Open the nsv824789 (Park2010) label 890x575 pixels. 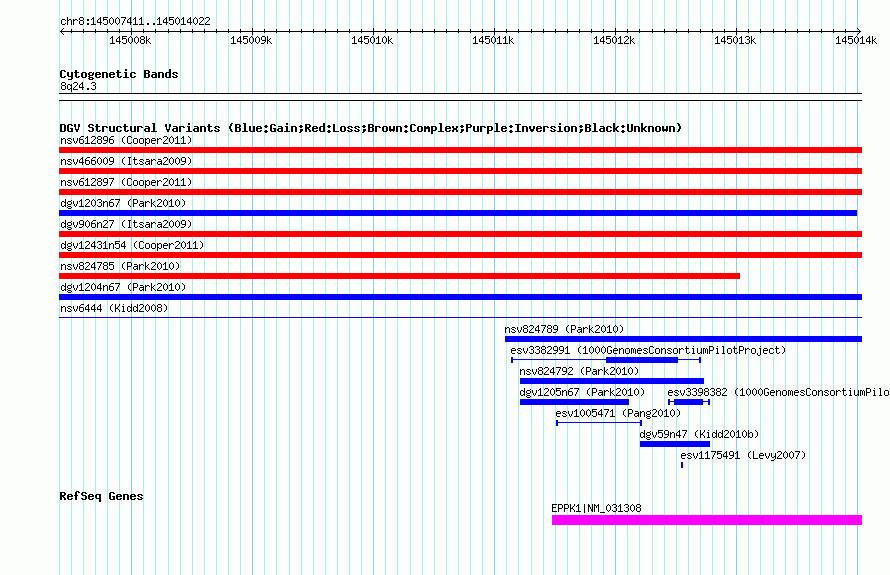(564, 329)
